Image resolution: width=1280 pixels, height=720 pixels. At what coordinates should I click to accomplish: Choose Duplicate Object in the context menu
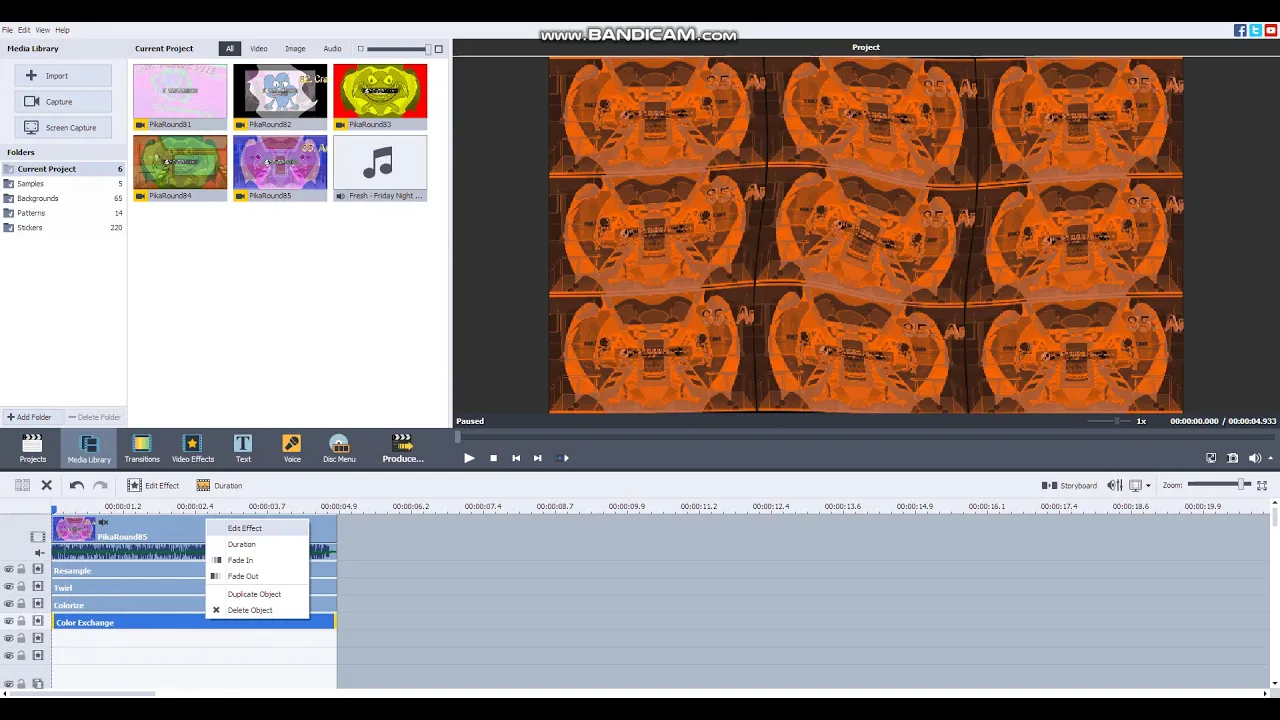pyautogui.click(x=258, y=594)
